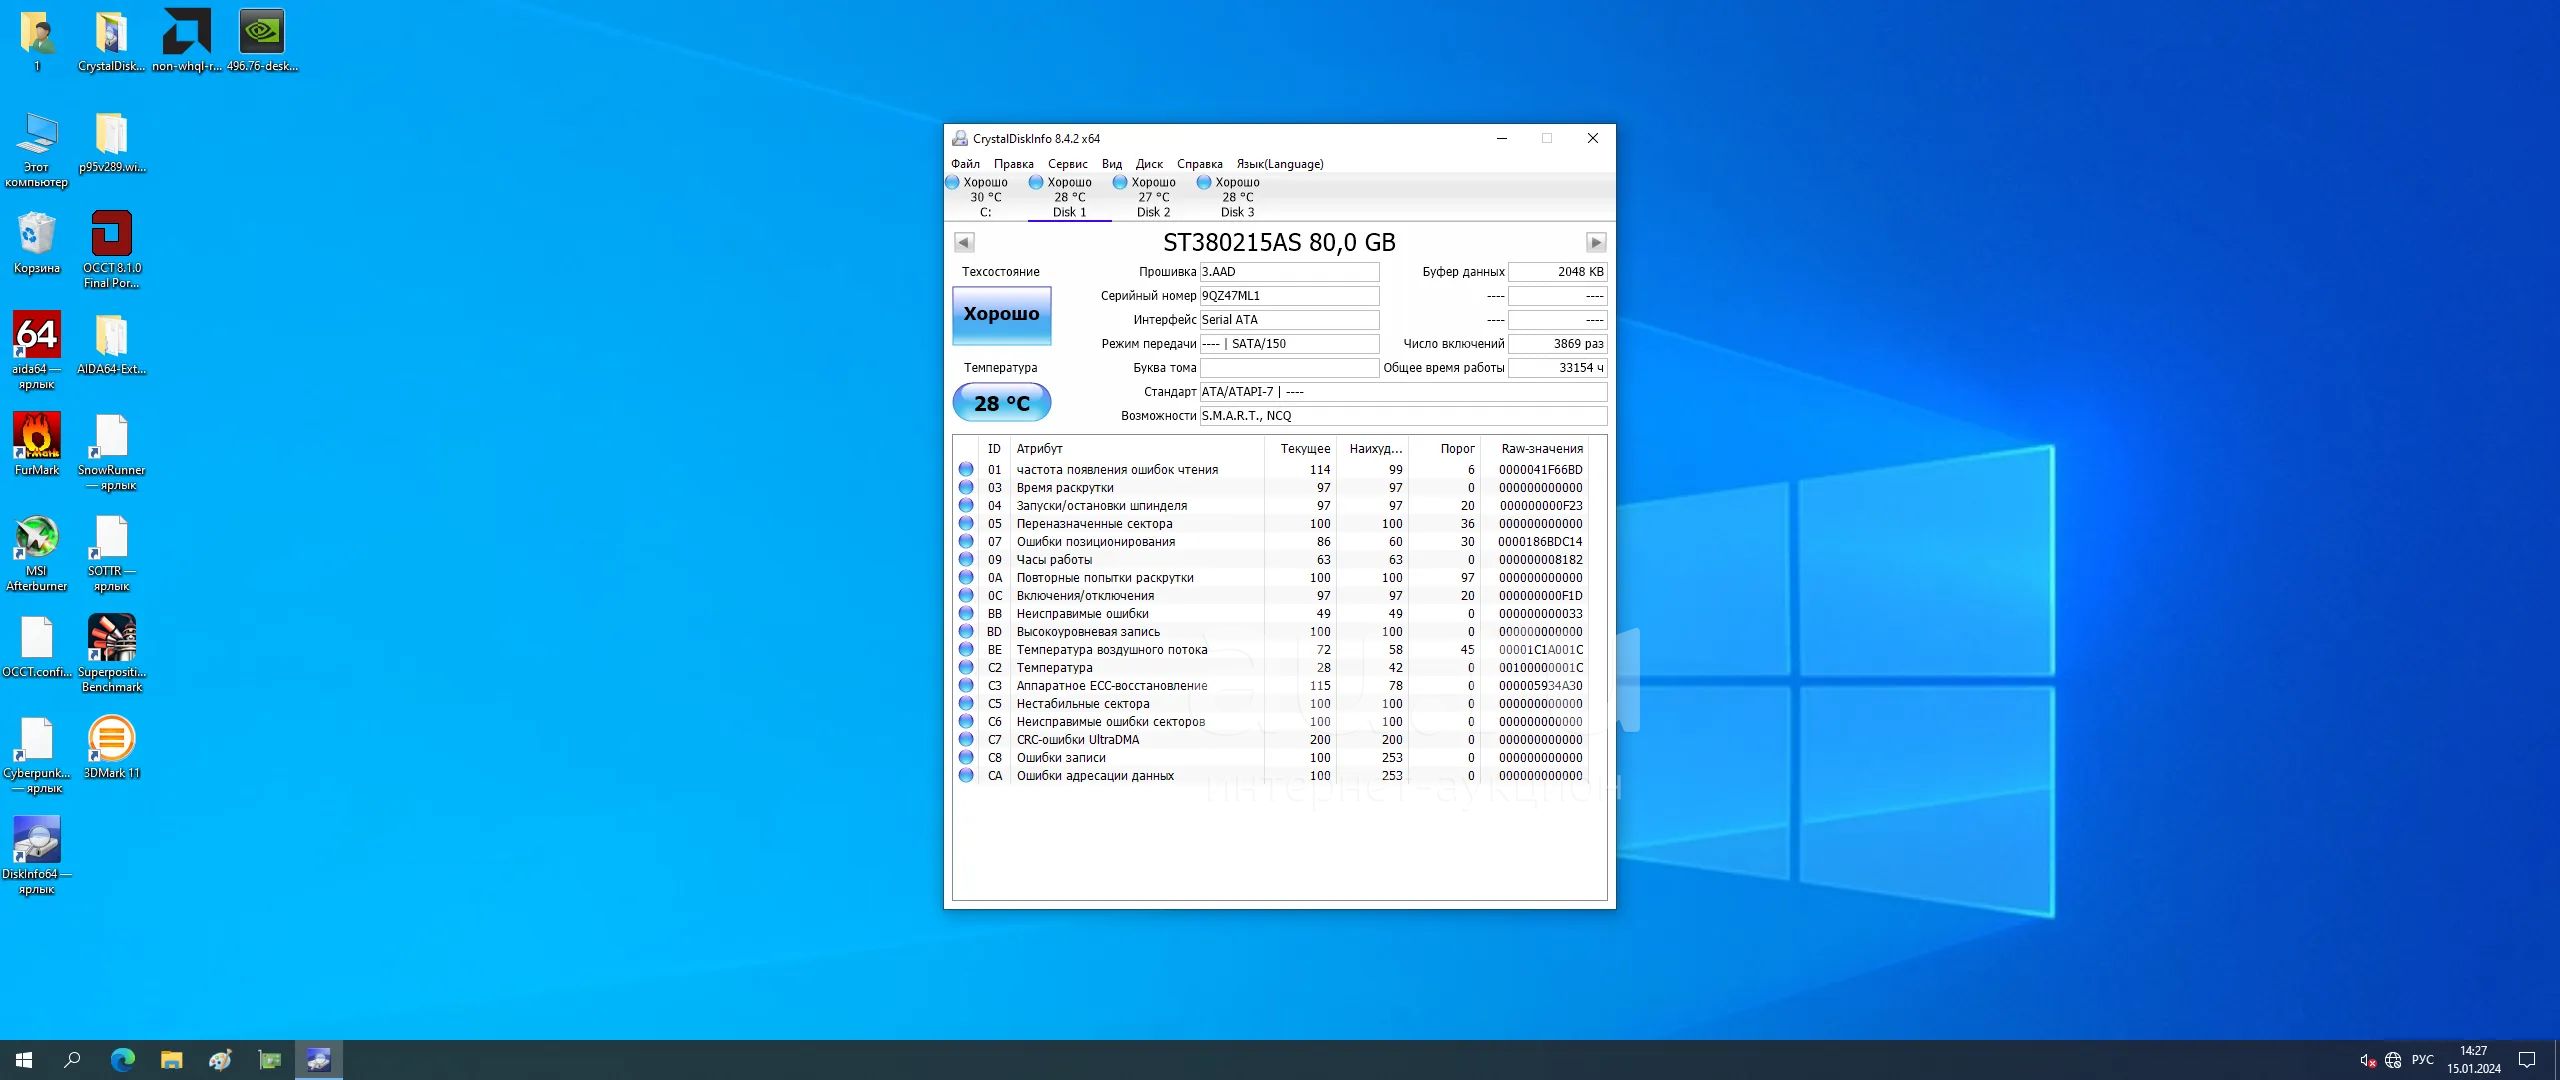
Task: Open the Справка menu
Action: point(1199,164)
